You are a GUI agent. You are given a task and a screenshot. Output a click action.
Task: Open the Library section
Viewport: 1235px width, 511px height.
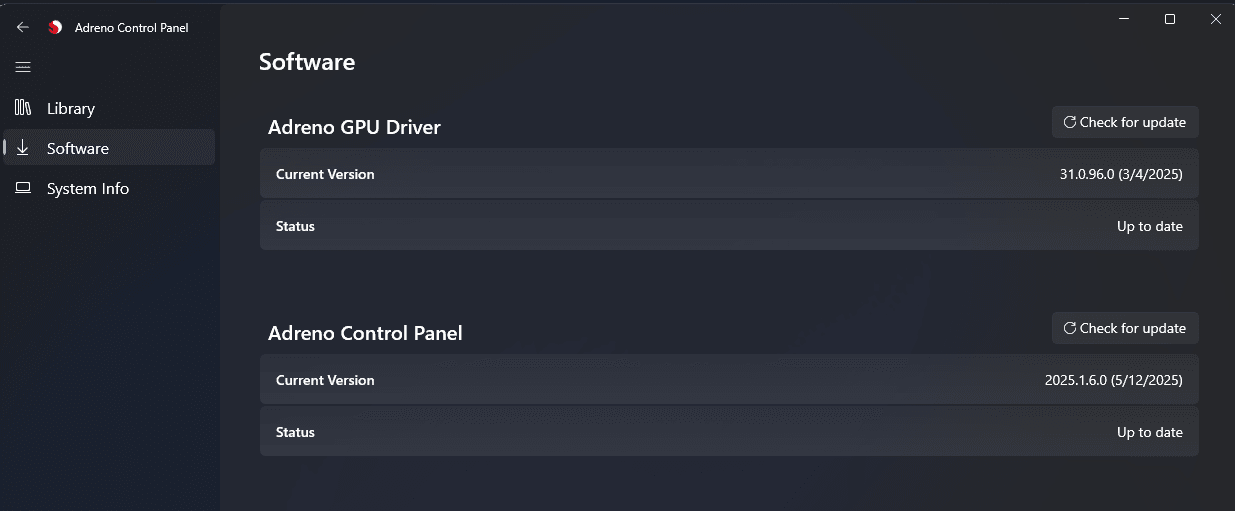71,108
